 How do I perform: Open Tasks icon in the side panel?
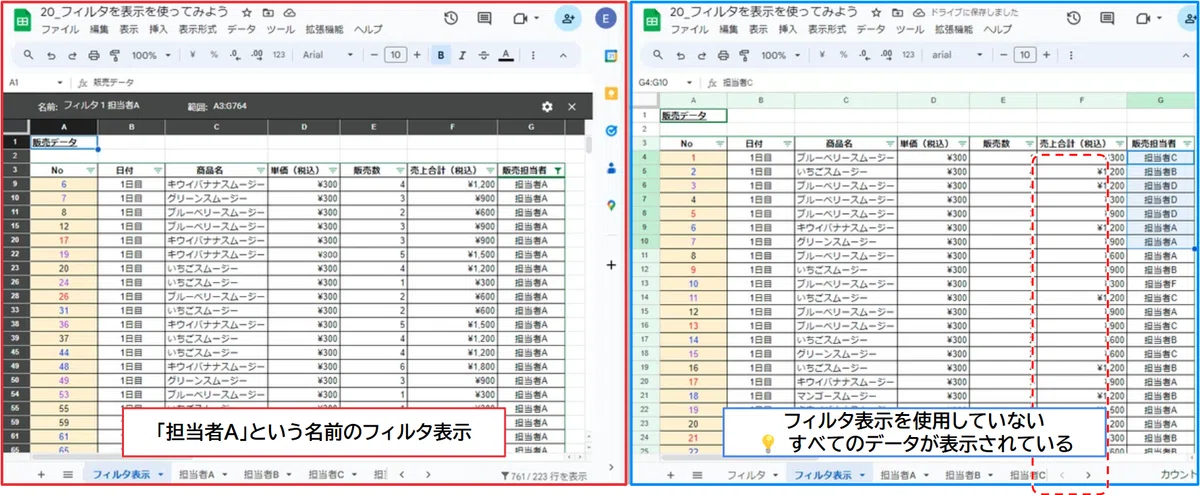pyautogui.click(x=612, y=130)
